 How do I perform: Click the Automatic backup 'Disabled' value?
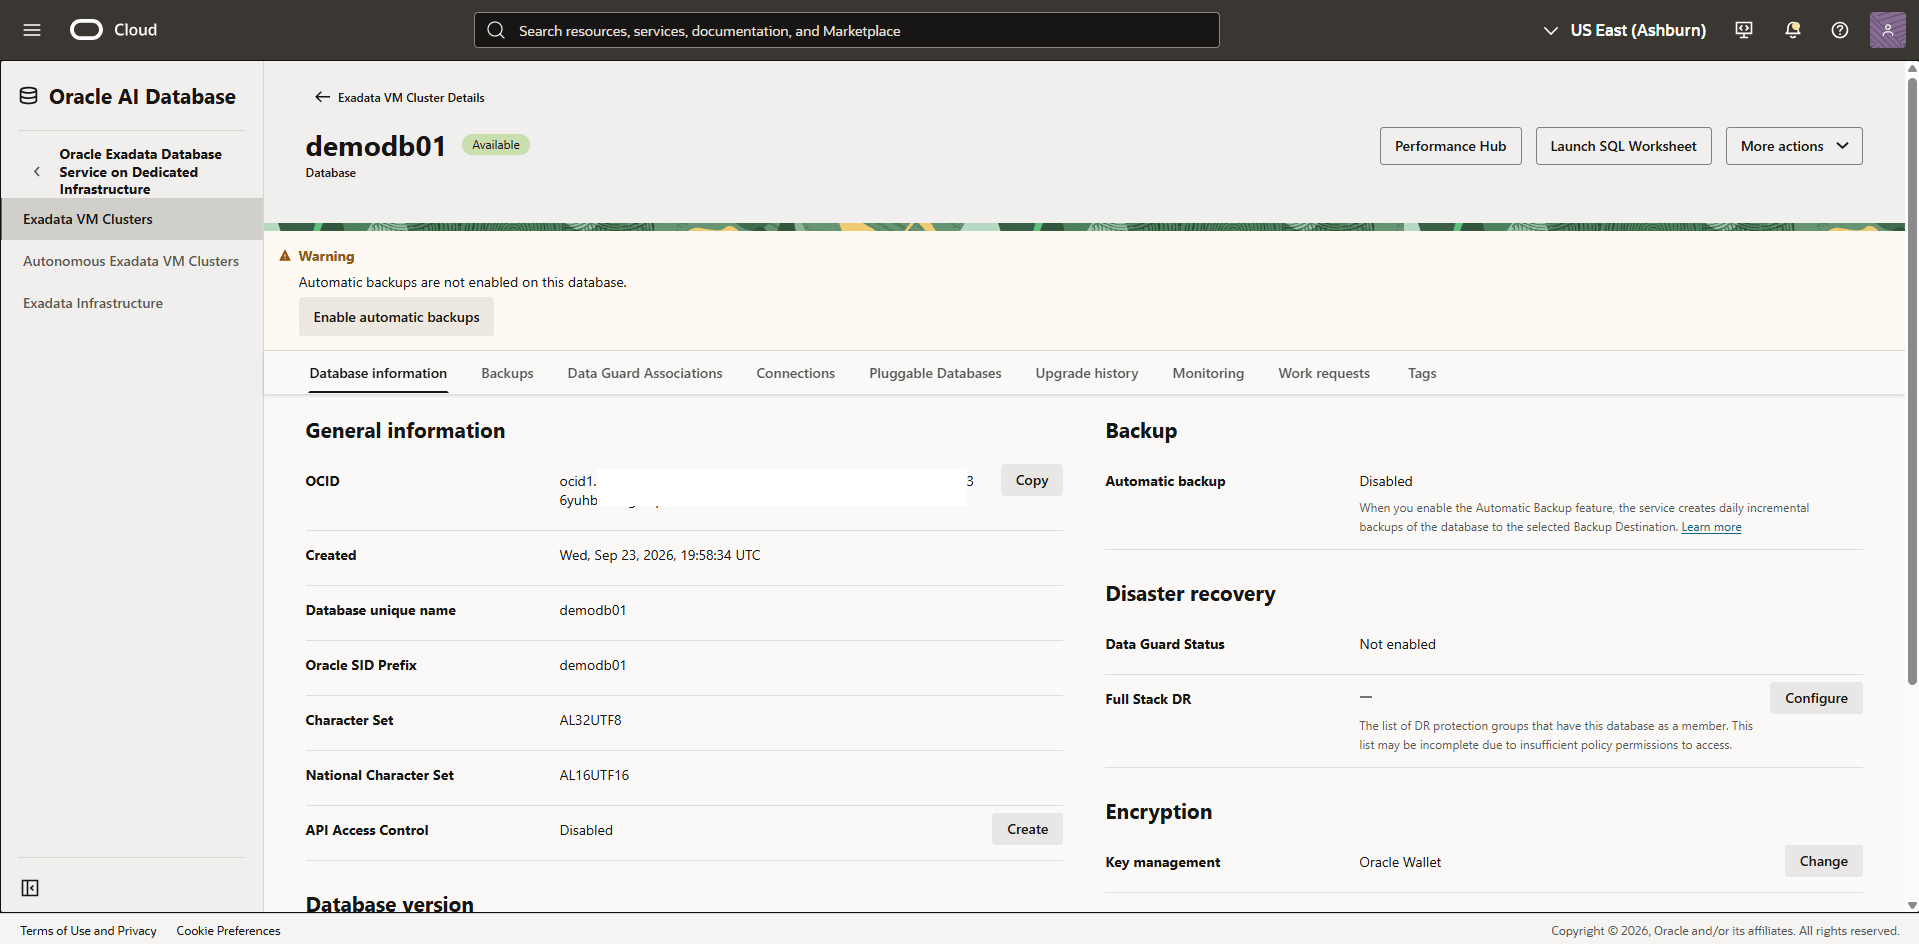click(1386, 481)
